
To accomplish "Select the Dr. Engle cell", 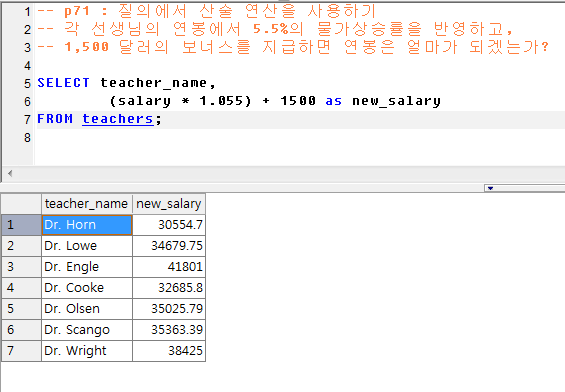I will click(87, 267).
